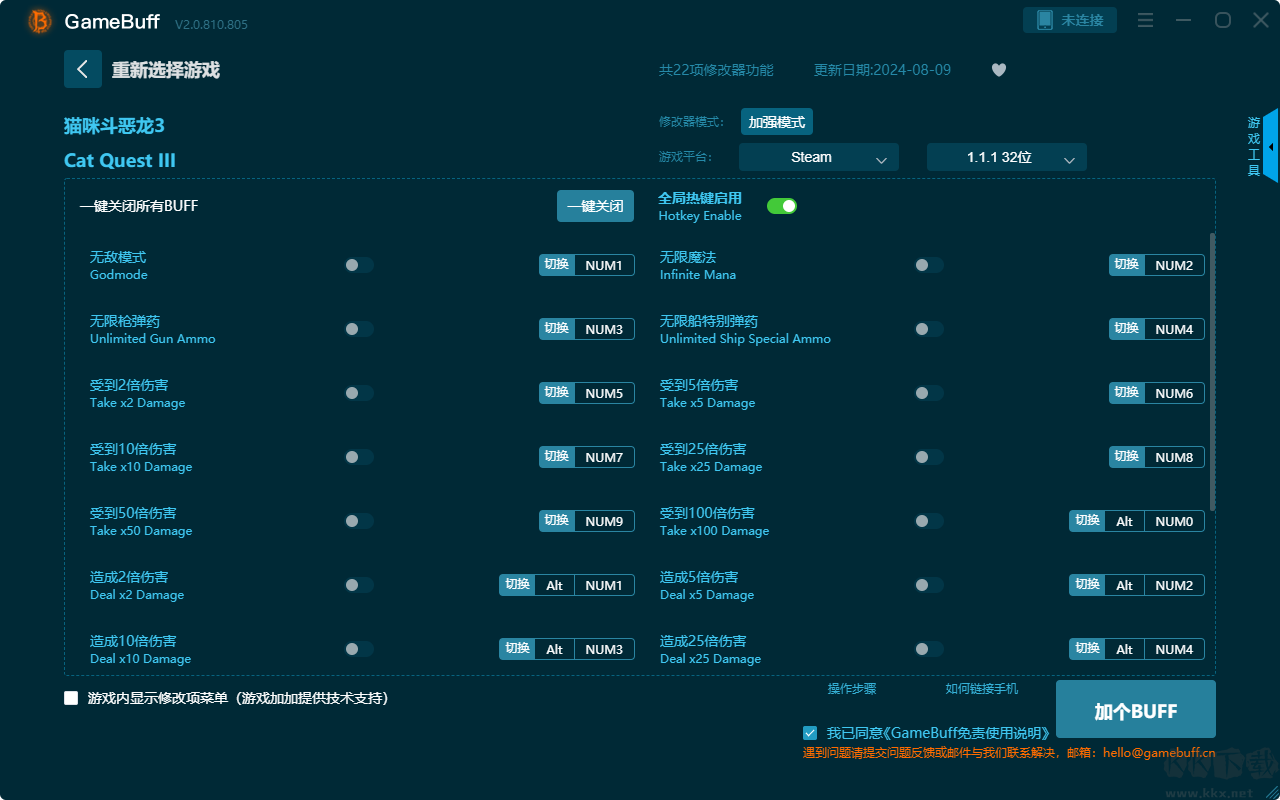The width and height of the screenshot is (1280, 800).
Task: Click 切换 for Take x100 Damage hotkey
Action: click(x=1087, y=521)
